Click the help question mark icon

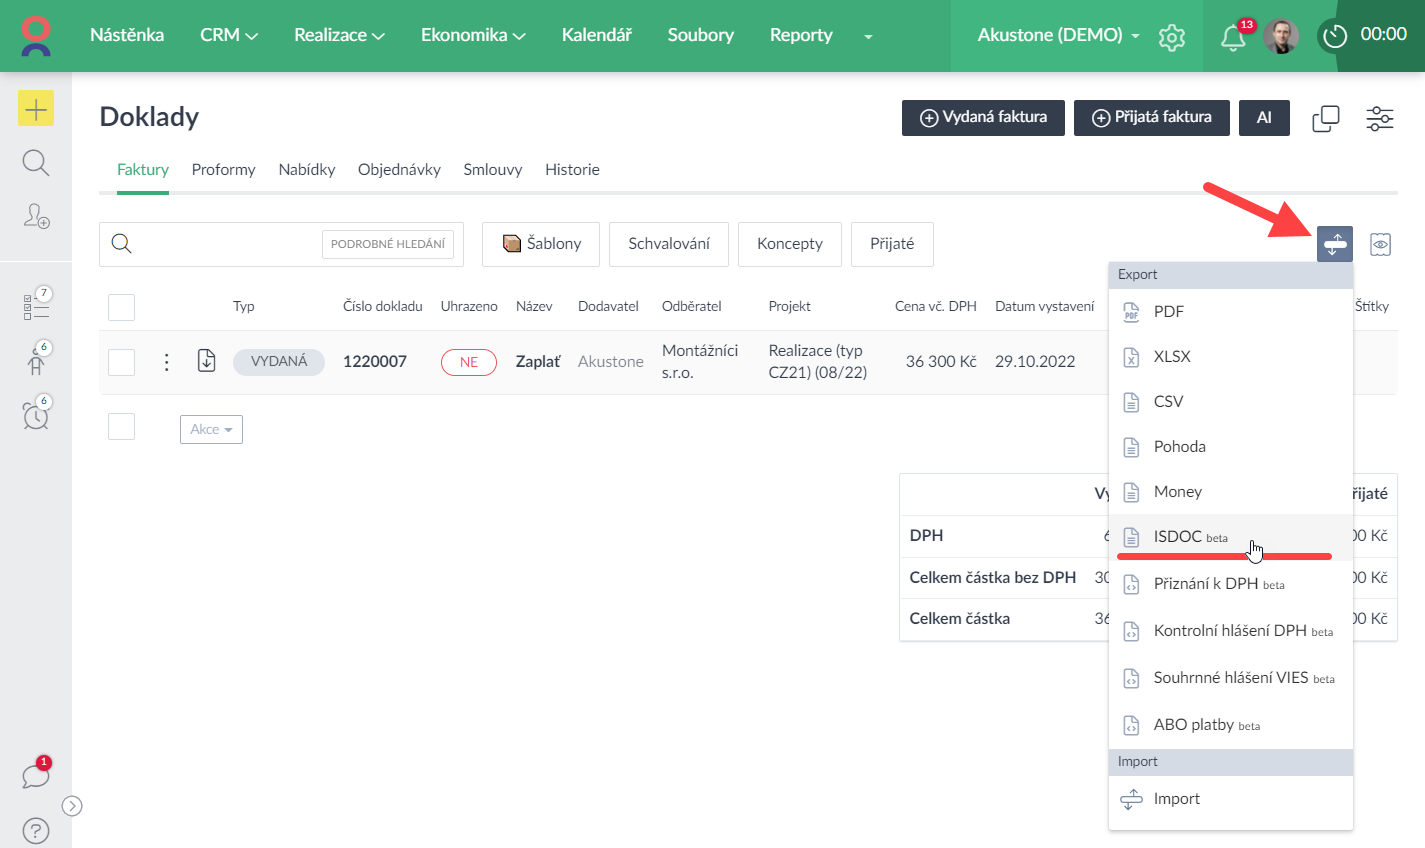pyautogui.click(x=36, y=830)
